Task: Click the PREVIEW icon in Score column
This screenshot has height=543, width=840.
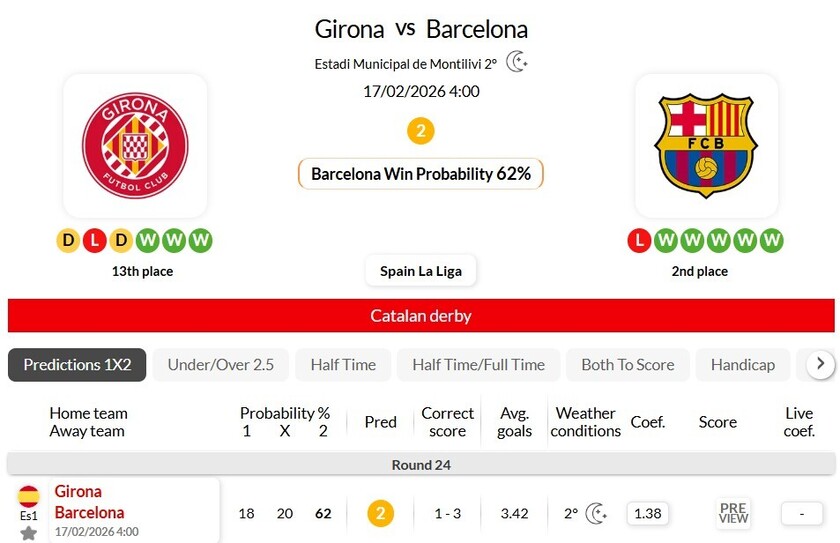Action: [x=733, y=513]
